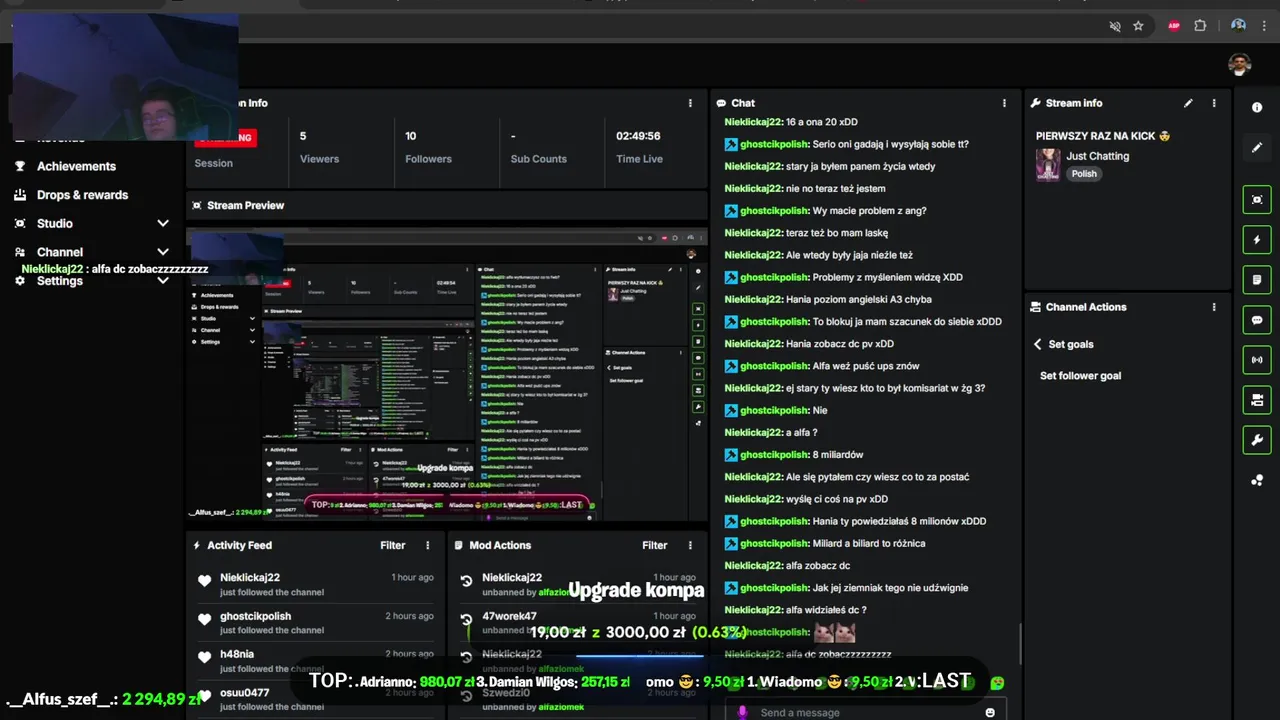This screenshot has width=1280, height=720.
Task: Click undo icon for Nieklickaj22 1 hour ago unban
Action: click(466, 581)
